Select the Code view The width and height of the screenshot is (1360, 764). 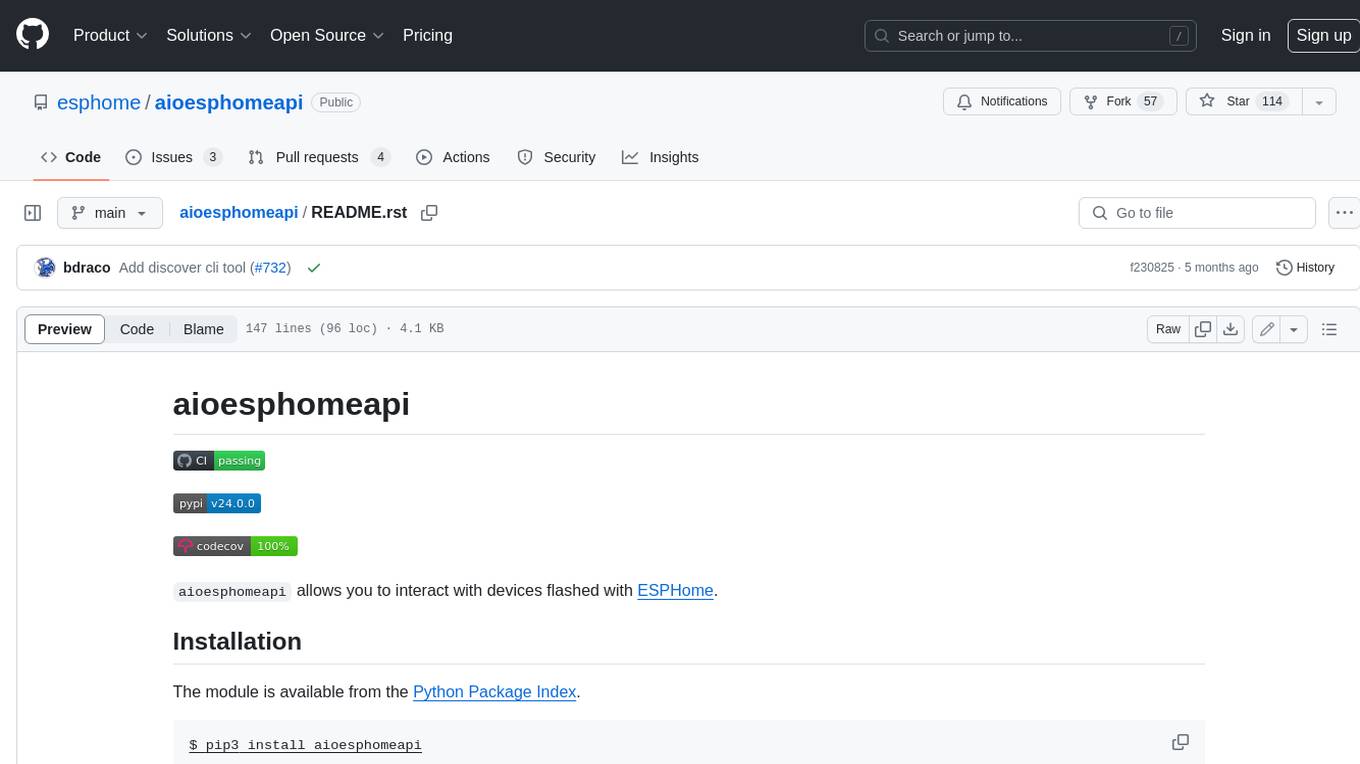click(137, 329)
